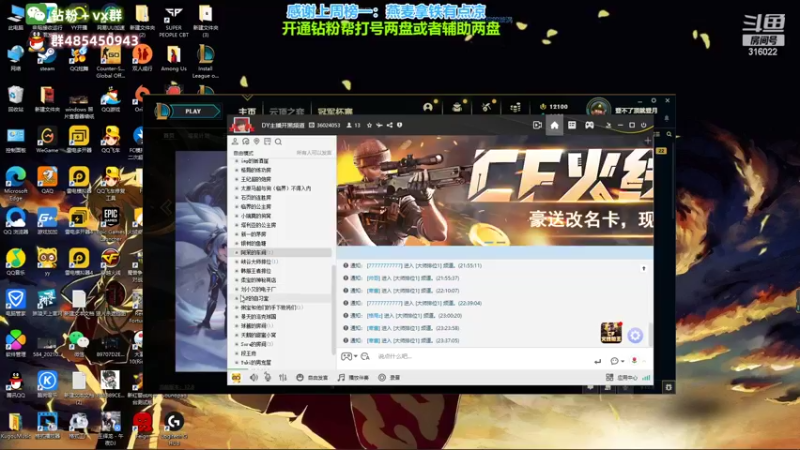Open the gamepad emoji dropdown in chat box
This screenshot has height=450, width=800.
[x=349, y=356]
